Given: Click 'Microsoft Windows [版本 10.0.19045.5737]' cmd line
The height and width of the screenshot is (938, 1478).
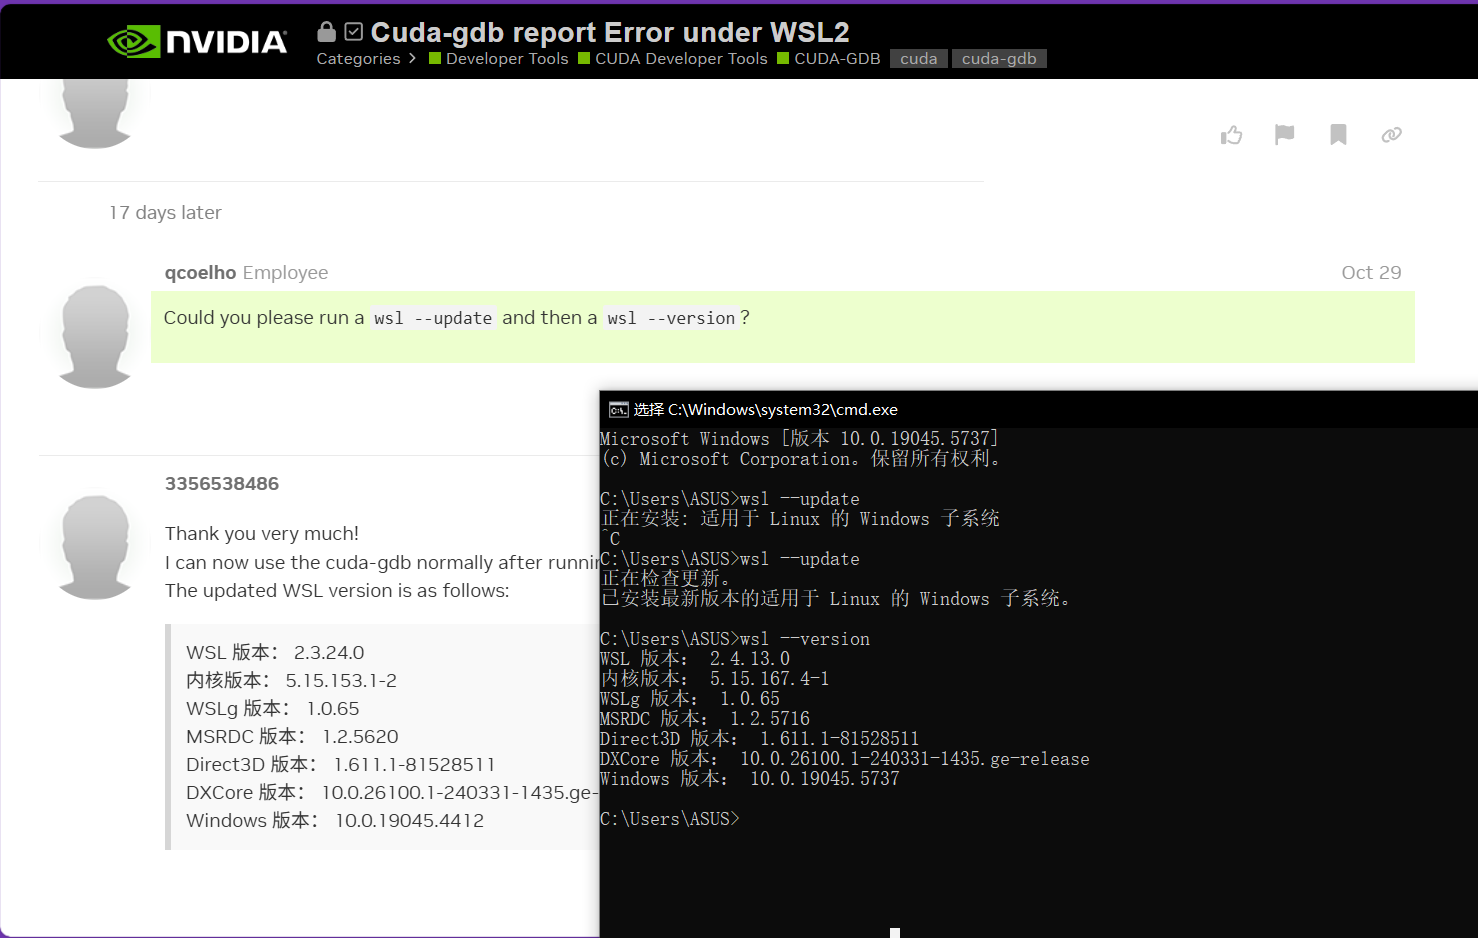Looking at the screenshot, I should (x=799, y=439).
